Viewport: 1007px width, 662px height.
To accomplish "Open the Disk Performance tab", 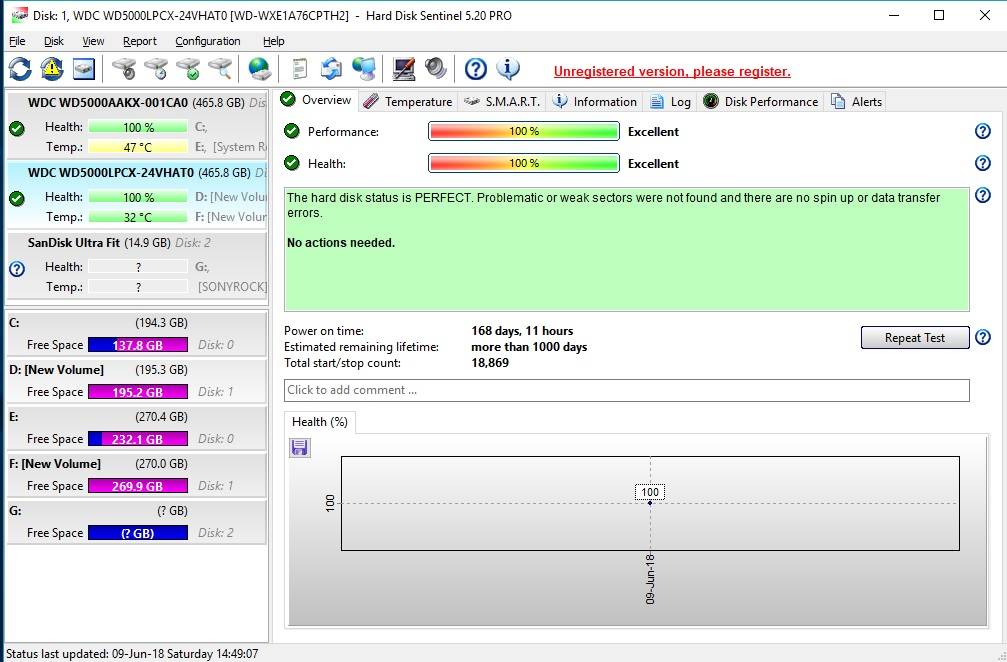I will click(761, 101).
